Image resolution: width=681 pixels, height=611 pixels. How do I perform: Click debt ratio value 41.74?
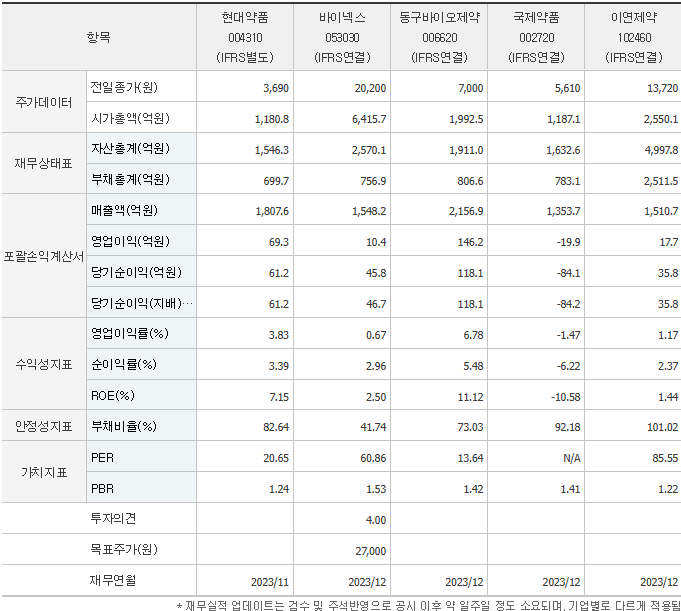[x=373, y=427]
